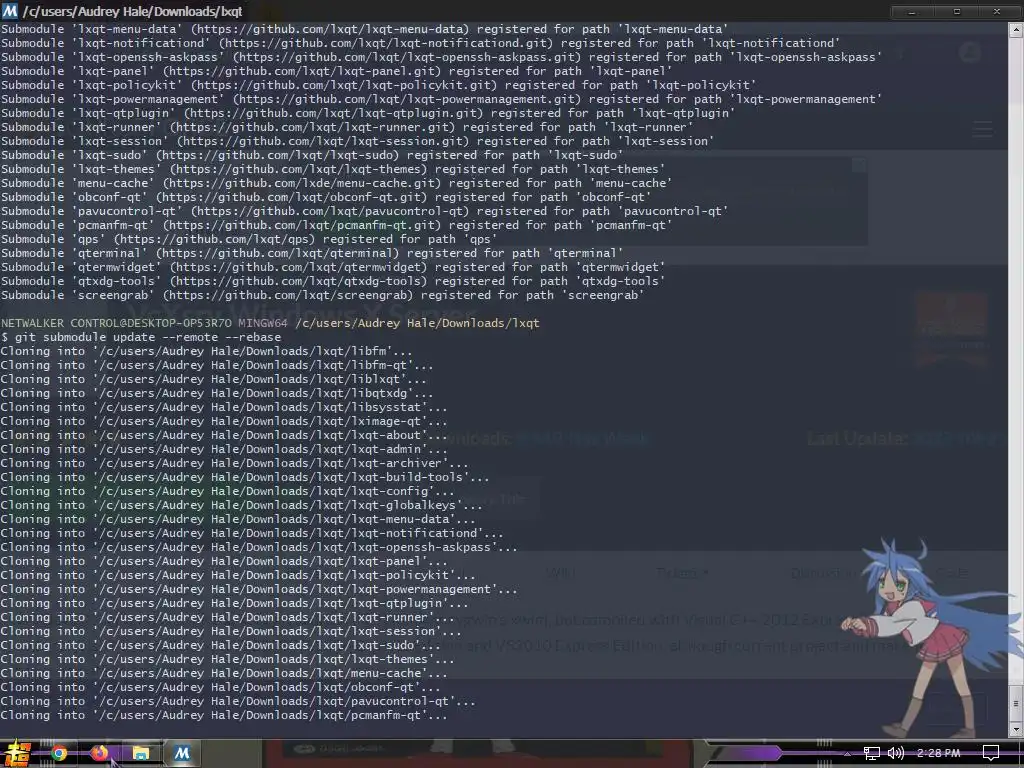This screenshot has height=768, width=1024.
Task: Click the Submodule 'lxqt-notificationd' registered line
Action: pyautogui.click(x=421, y=43)
